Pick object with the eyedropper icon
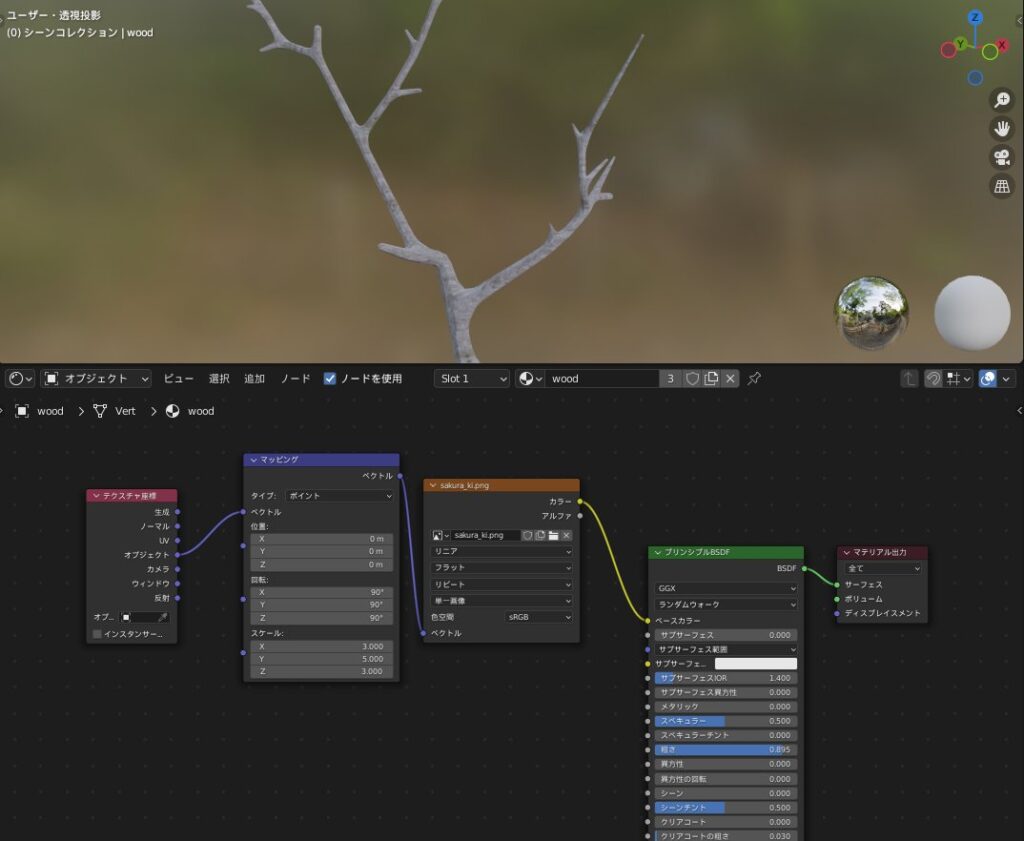 click(x=163, y=618)
